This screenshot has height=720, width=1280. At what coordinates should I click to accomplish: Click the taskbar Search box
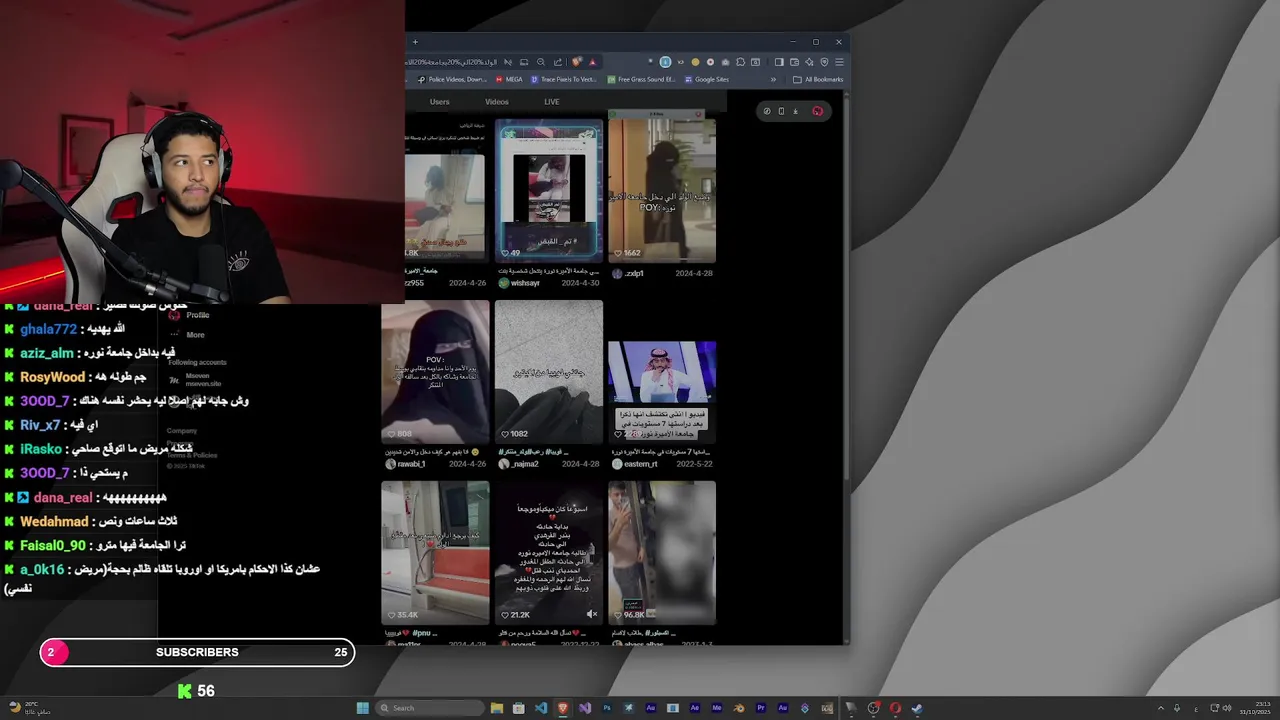[x=431, y=708]
